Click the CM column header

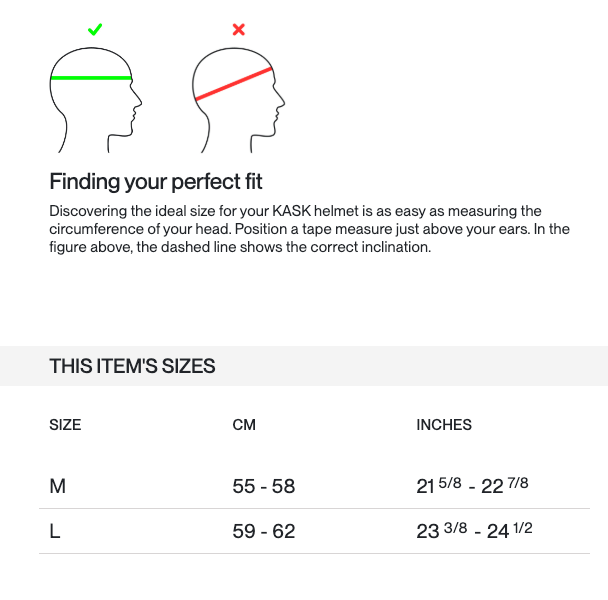[244, 425]
